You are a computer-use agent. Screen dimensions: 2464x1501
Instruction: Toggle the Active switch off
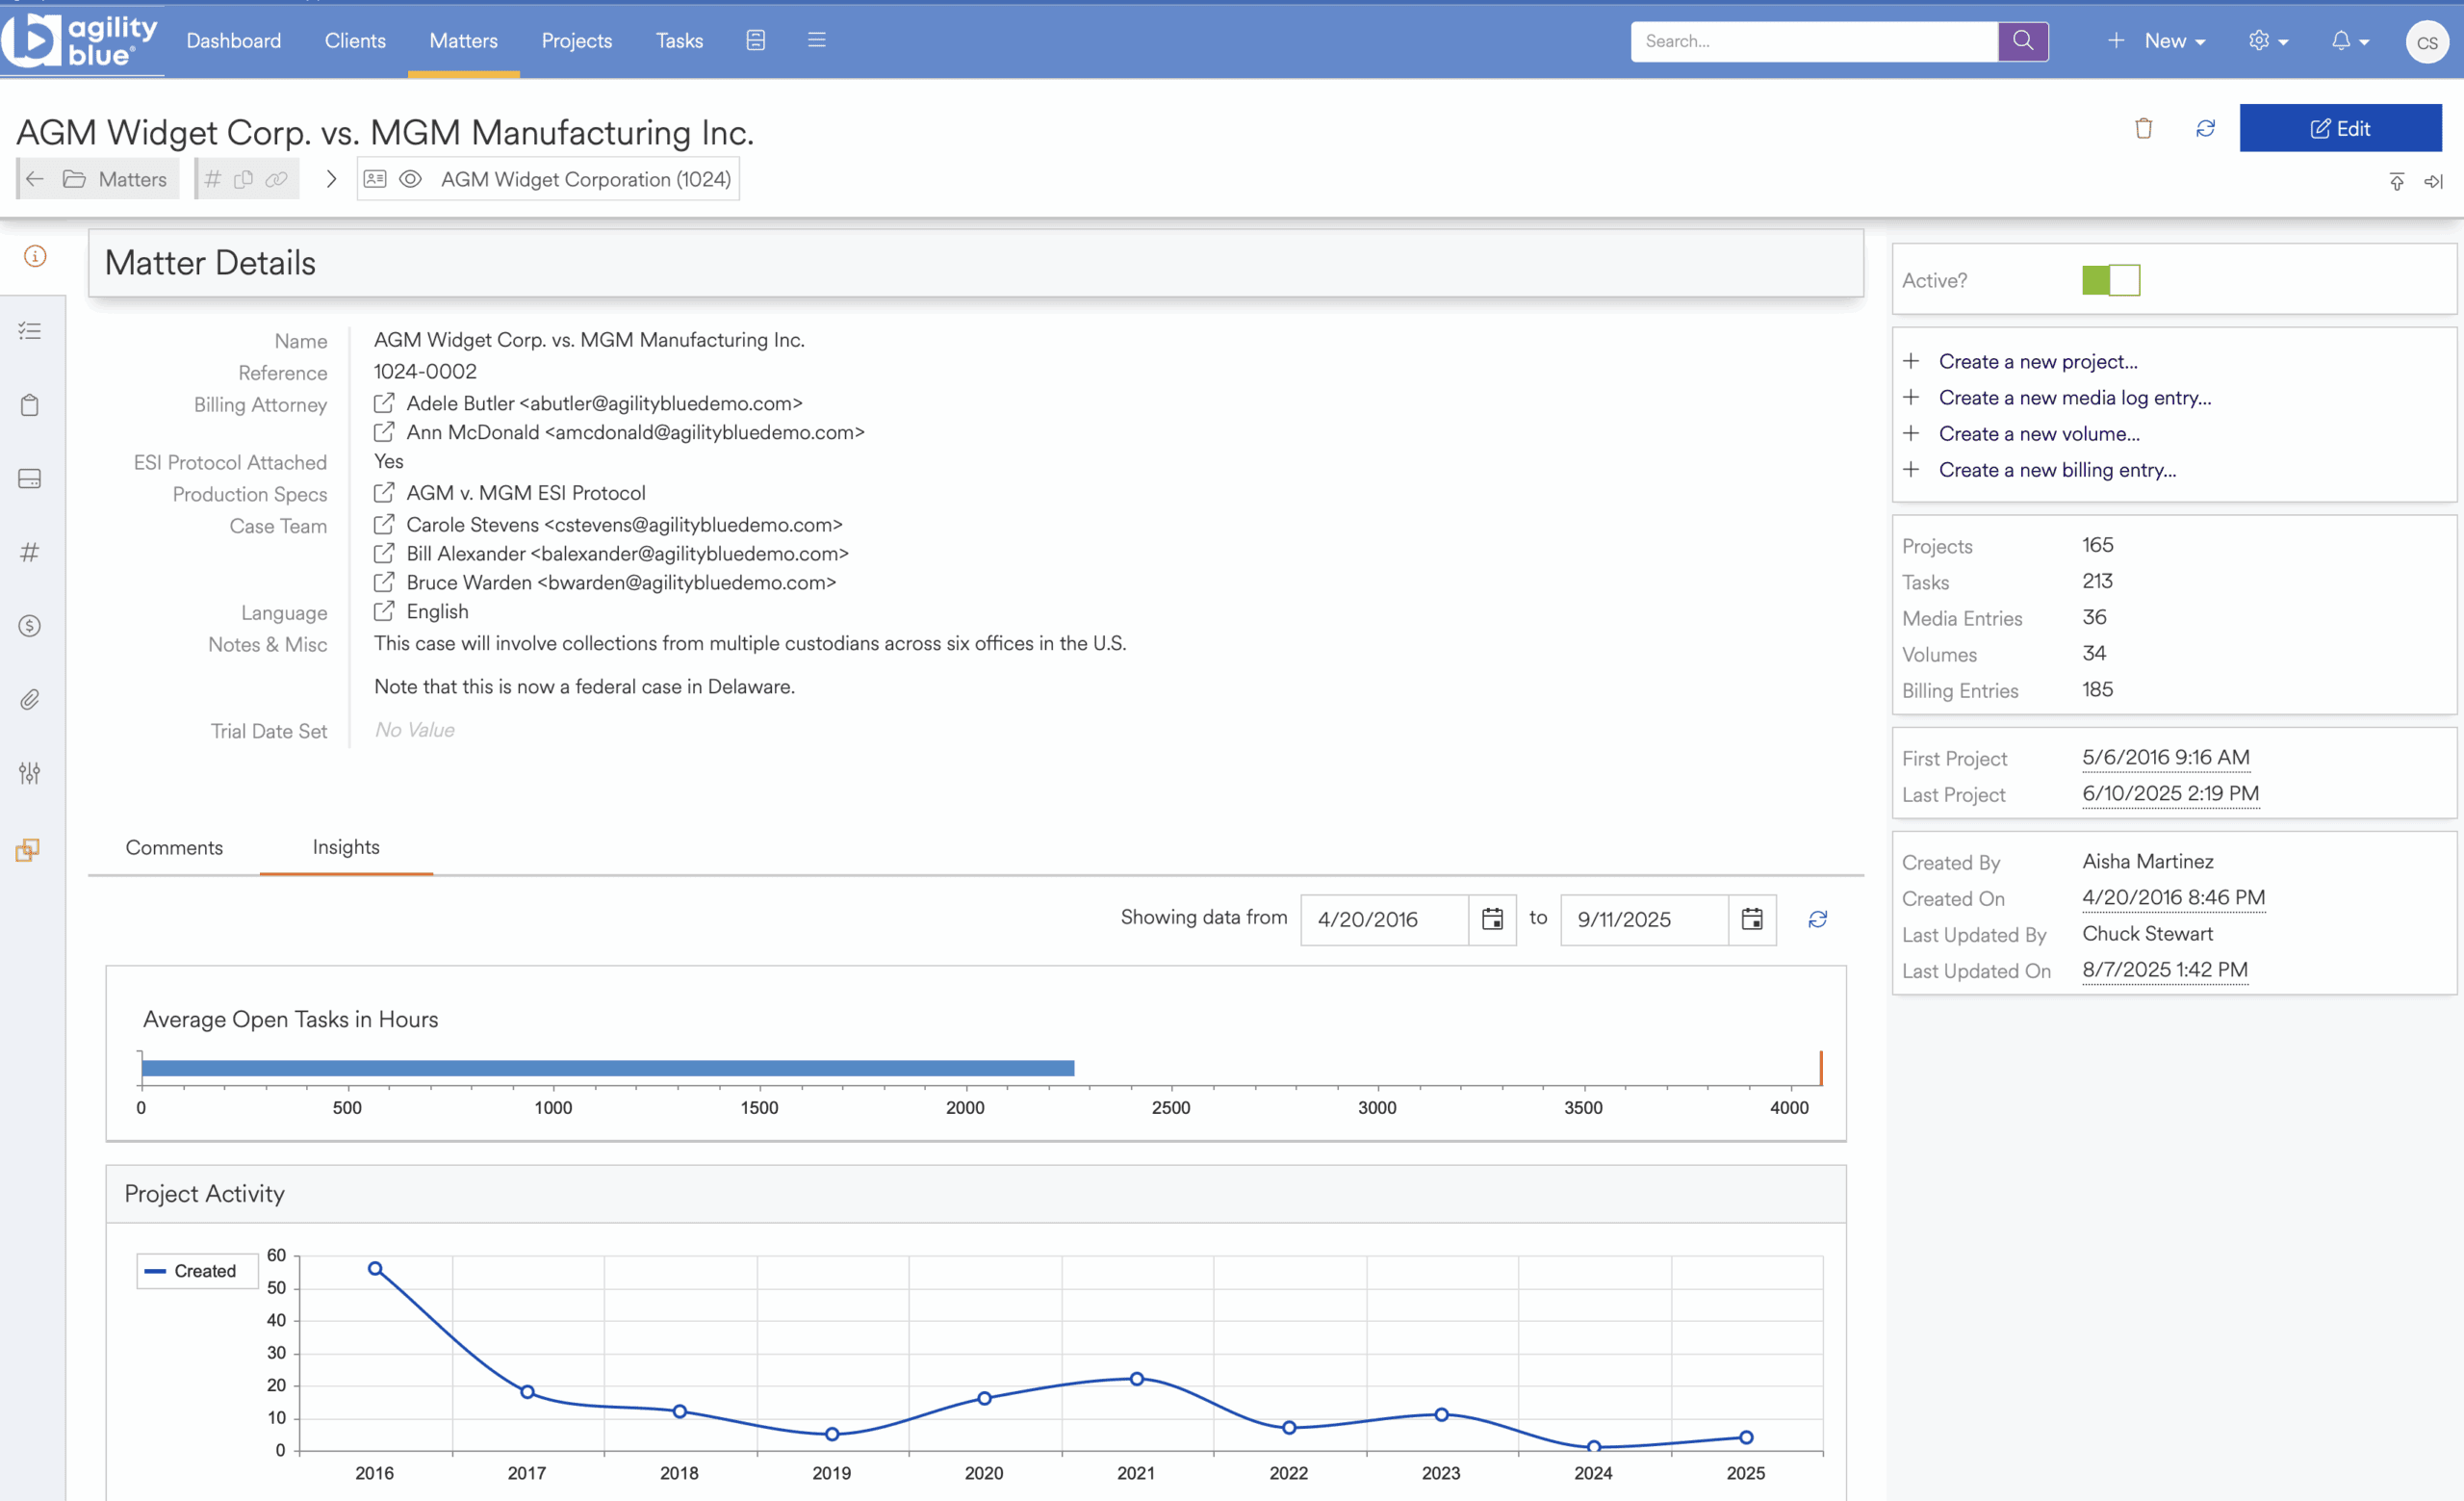(2110, 280)
